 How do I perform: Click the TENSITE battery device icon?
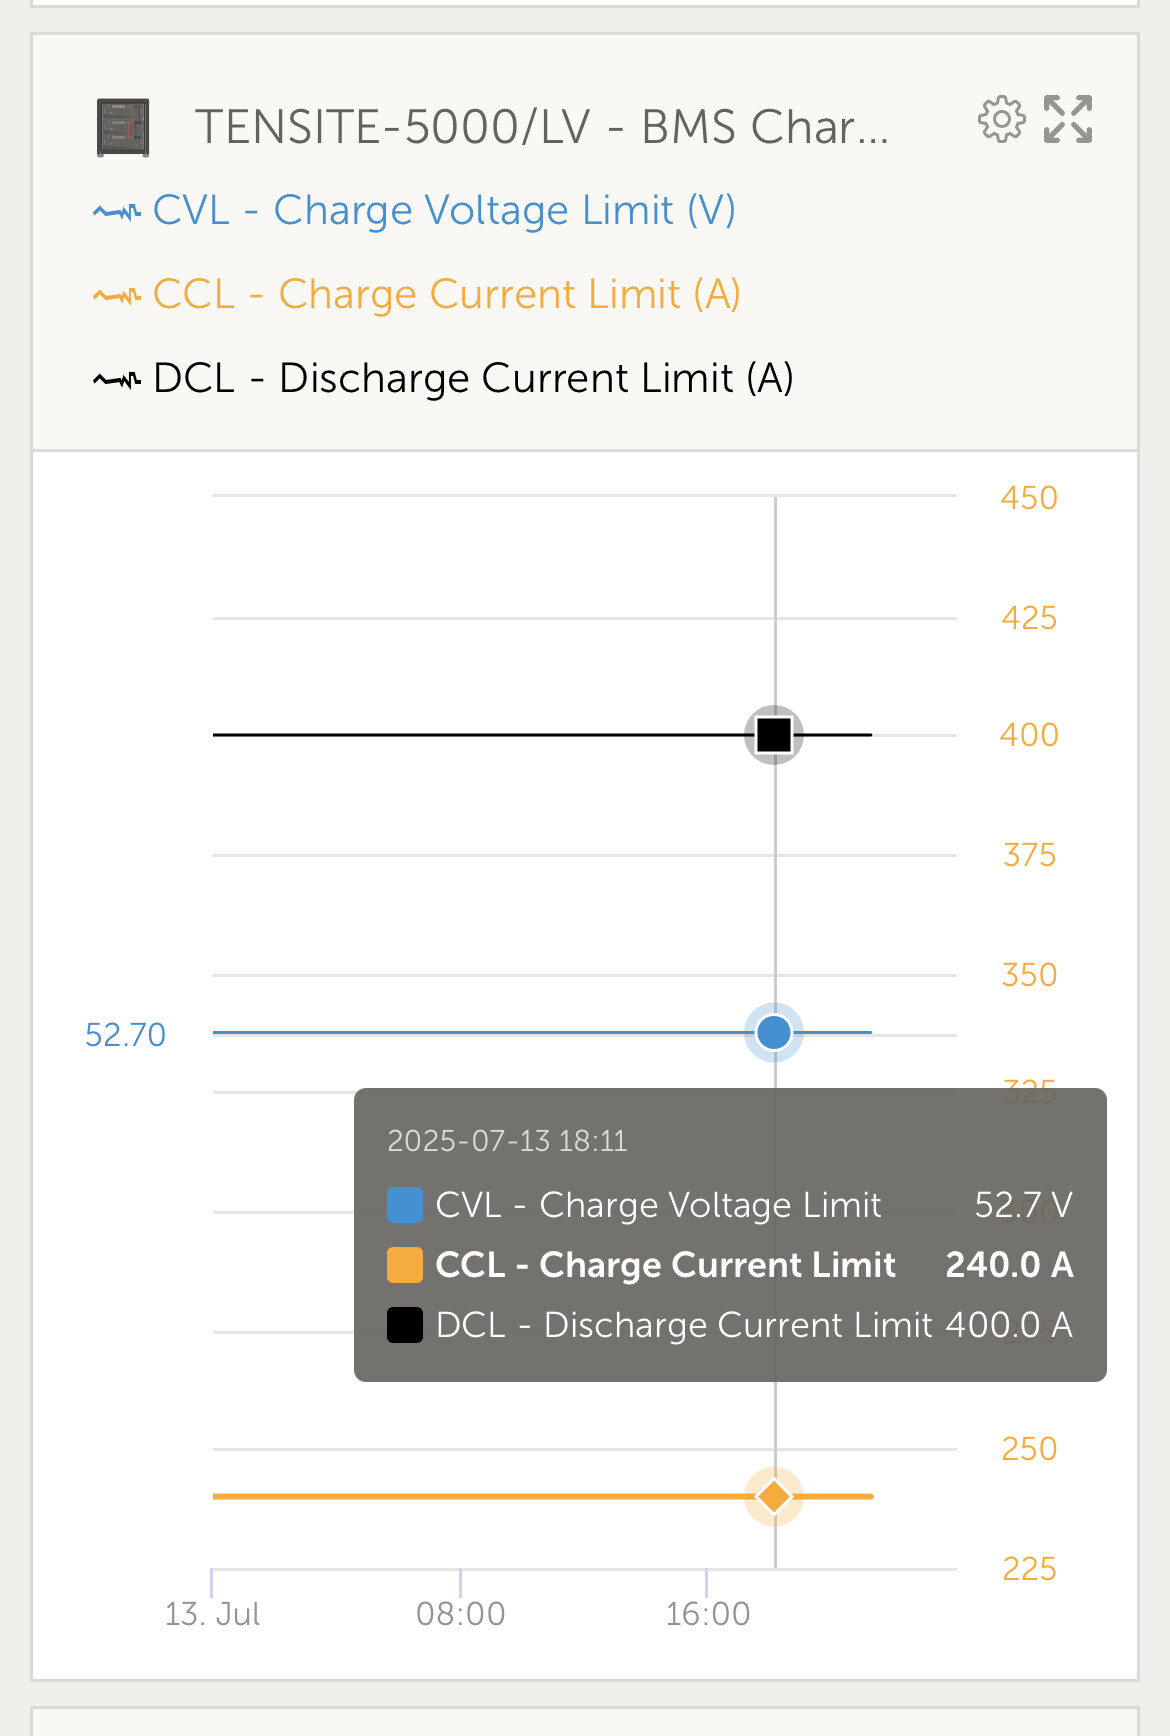pos(123,128)
